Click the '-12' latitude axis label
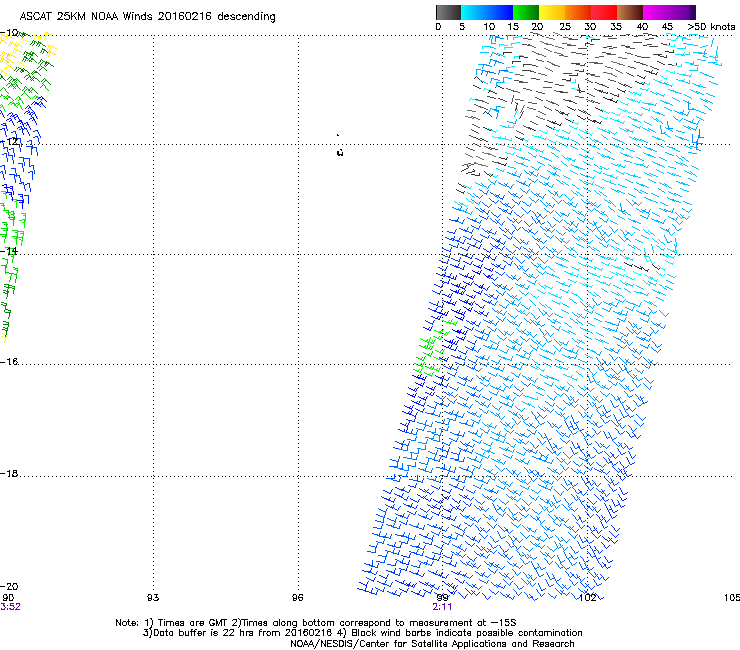Image resolution: width=740 pixels, height=650 pixels. (9, 141)
